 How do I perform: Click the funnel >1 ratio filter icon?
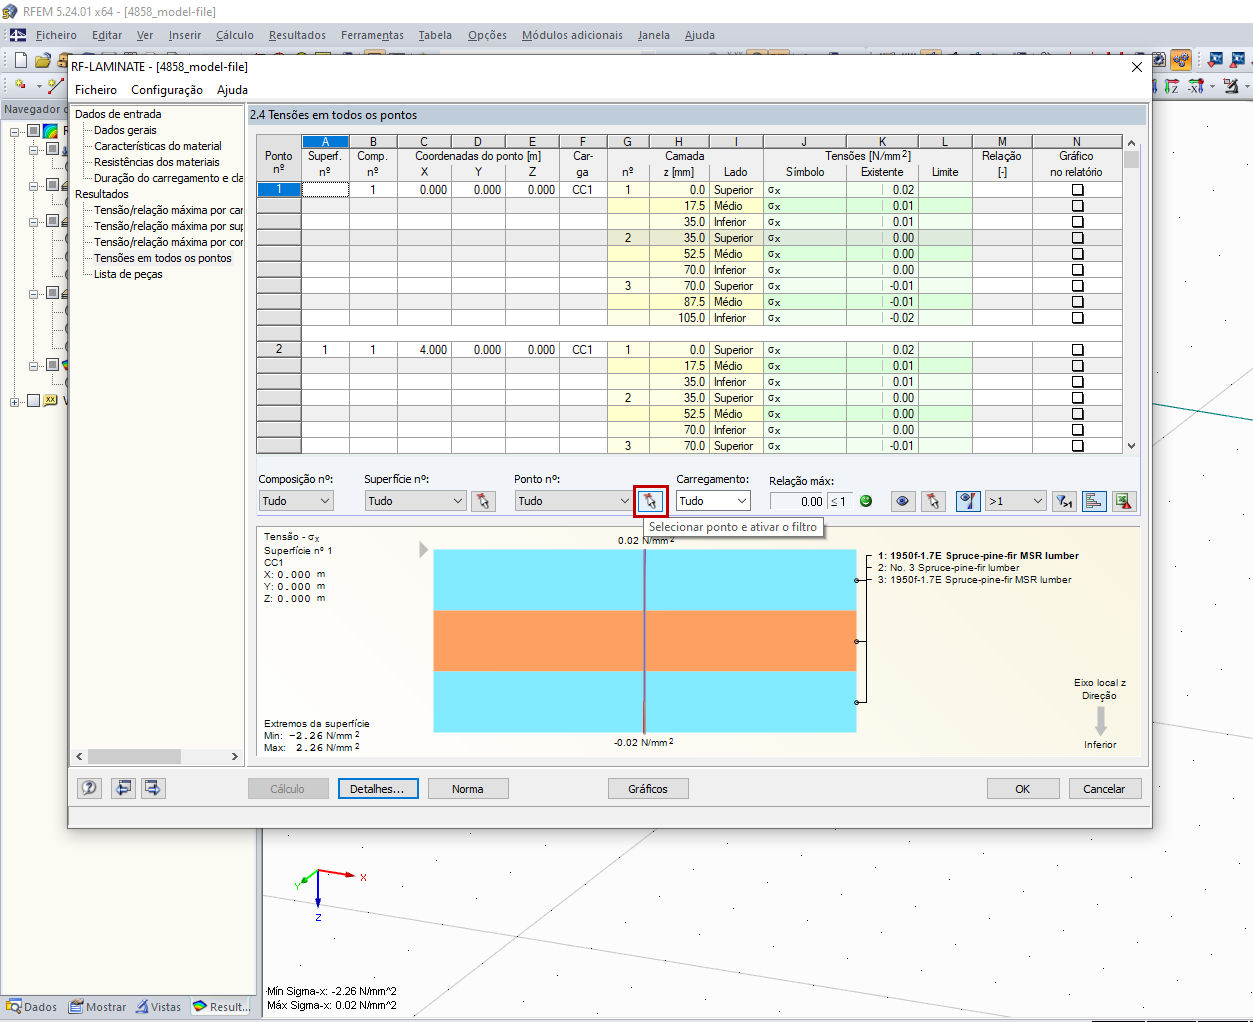coord(1064,501)
